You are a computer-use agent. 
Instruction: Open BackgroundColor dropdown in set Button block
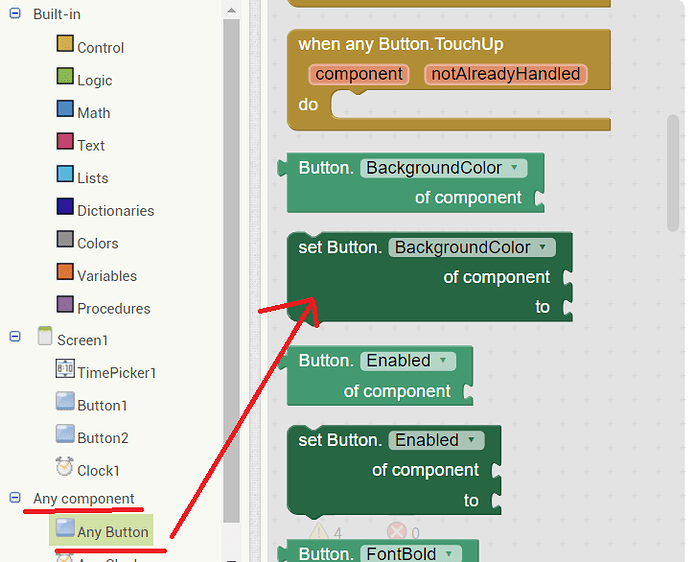pos(472,247)
